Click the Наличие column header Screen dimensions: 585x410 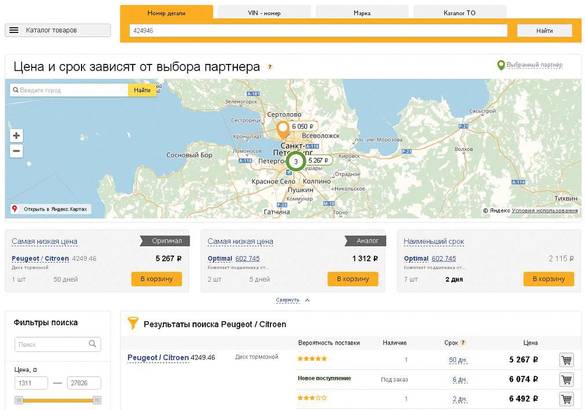pos(394,342)
